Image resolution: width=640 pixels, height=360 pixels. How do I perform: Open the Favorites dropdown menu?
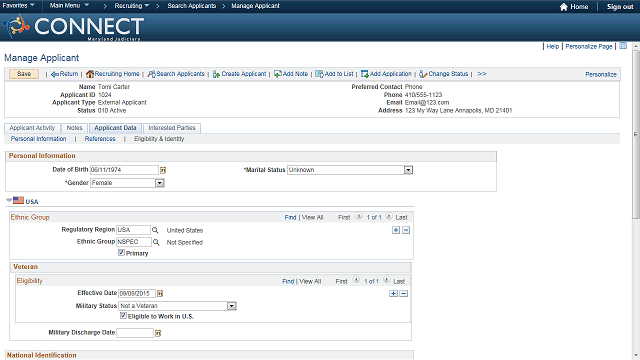point(18,5)
